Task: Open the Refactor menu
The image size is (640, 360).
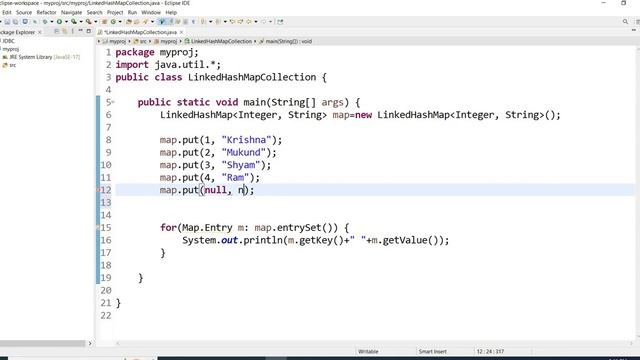Action: click(47, 12)
